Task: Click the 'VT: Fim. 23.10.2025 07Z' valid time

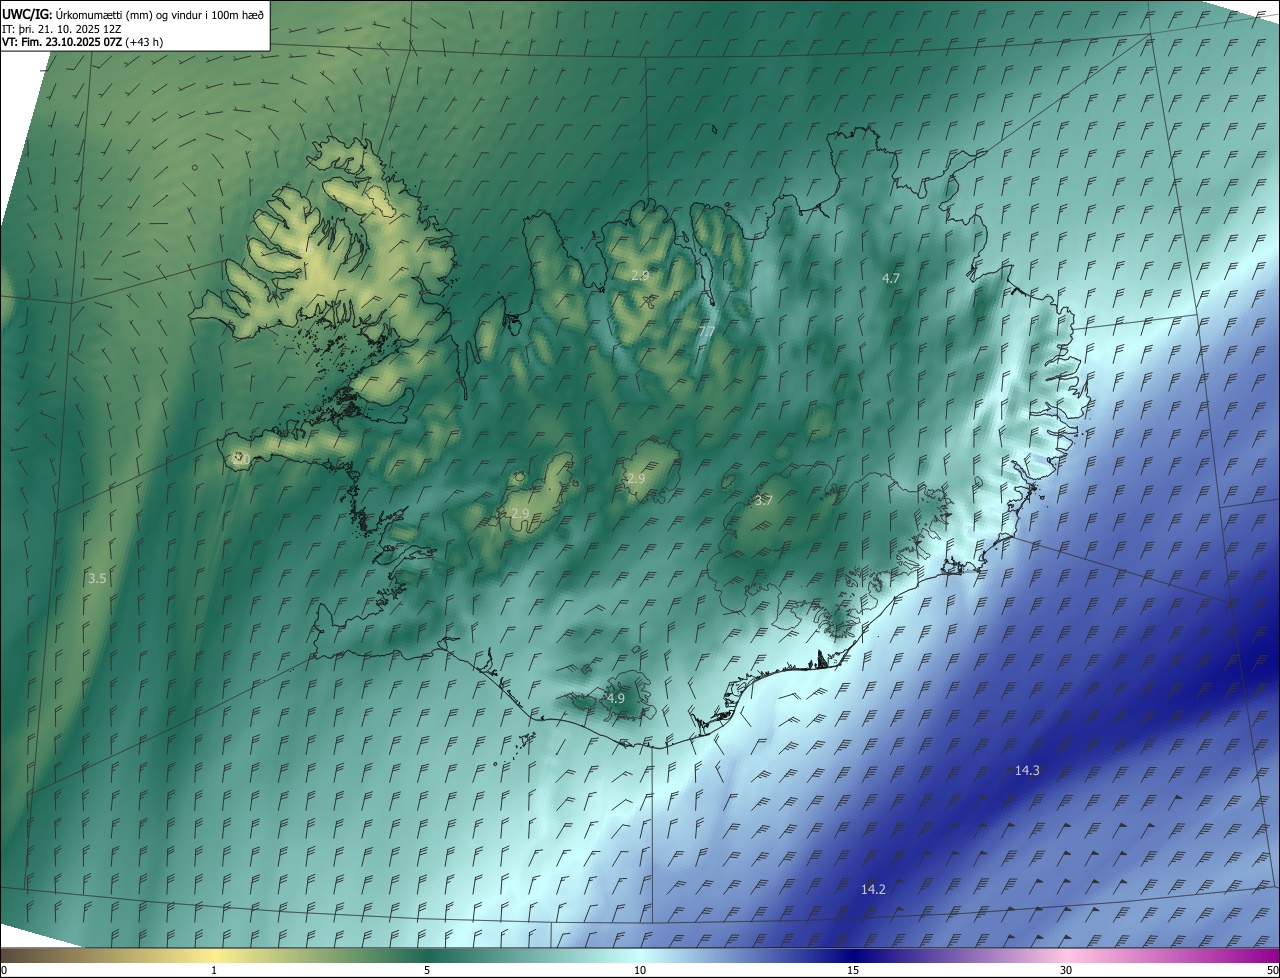Action: [x=61, y=42]
